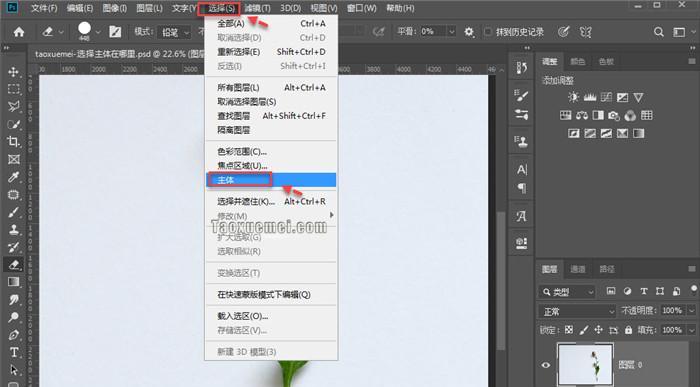Viewport: 700px width, 387px height.
Task: Add a Levels adjustment
Action: 590,97
